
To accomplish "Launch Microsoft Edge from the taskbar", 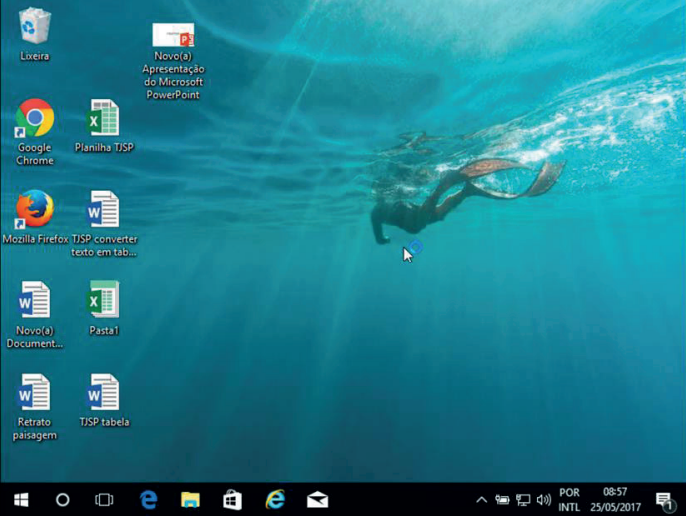I will click(x=149, y=499).
